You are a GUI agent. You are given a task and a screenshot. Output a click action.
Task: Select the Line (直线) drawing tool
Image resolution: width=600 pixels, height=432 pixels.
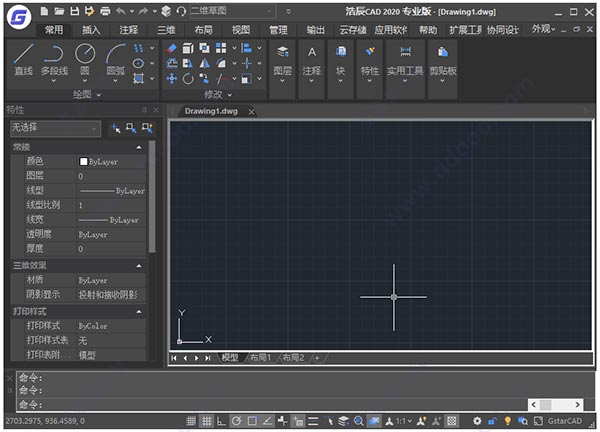click(23, 60)
